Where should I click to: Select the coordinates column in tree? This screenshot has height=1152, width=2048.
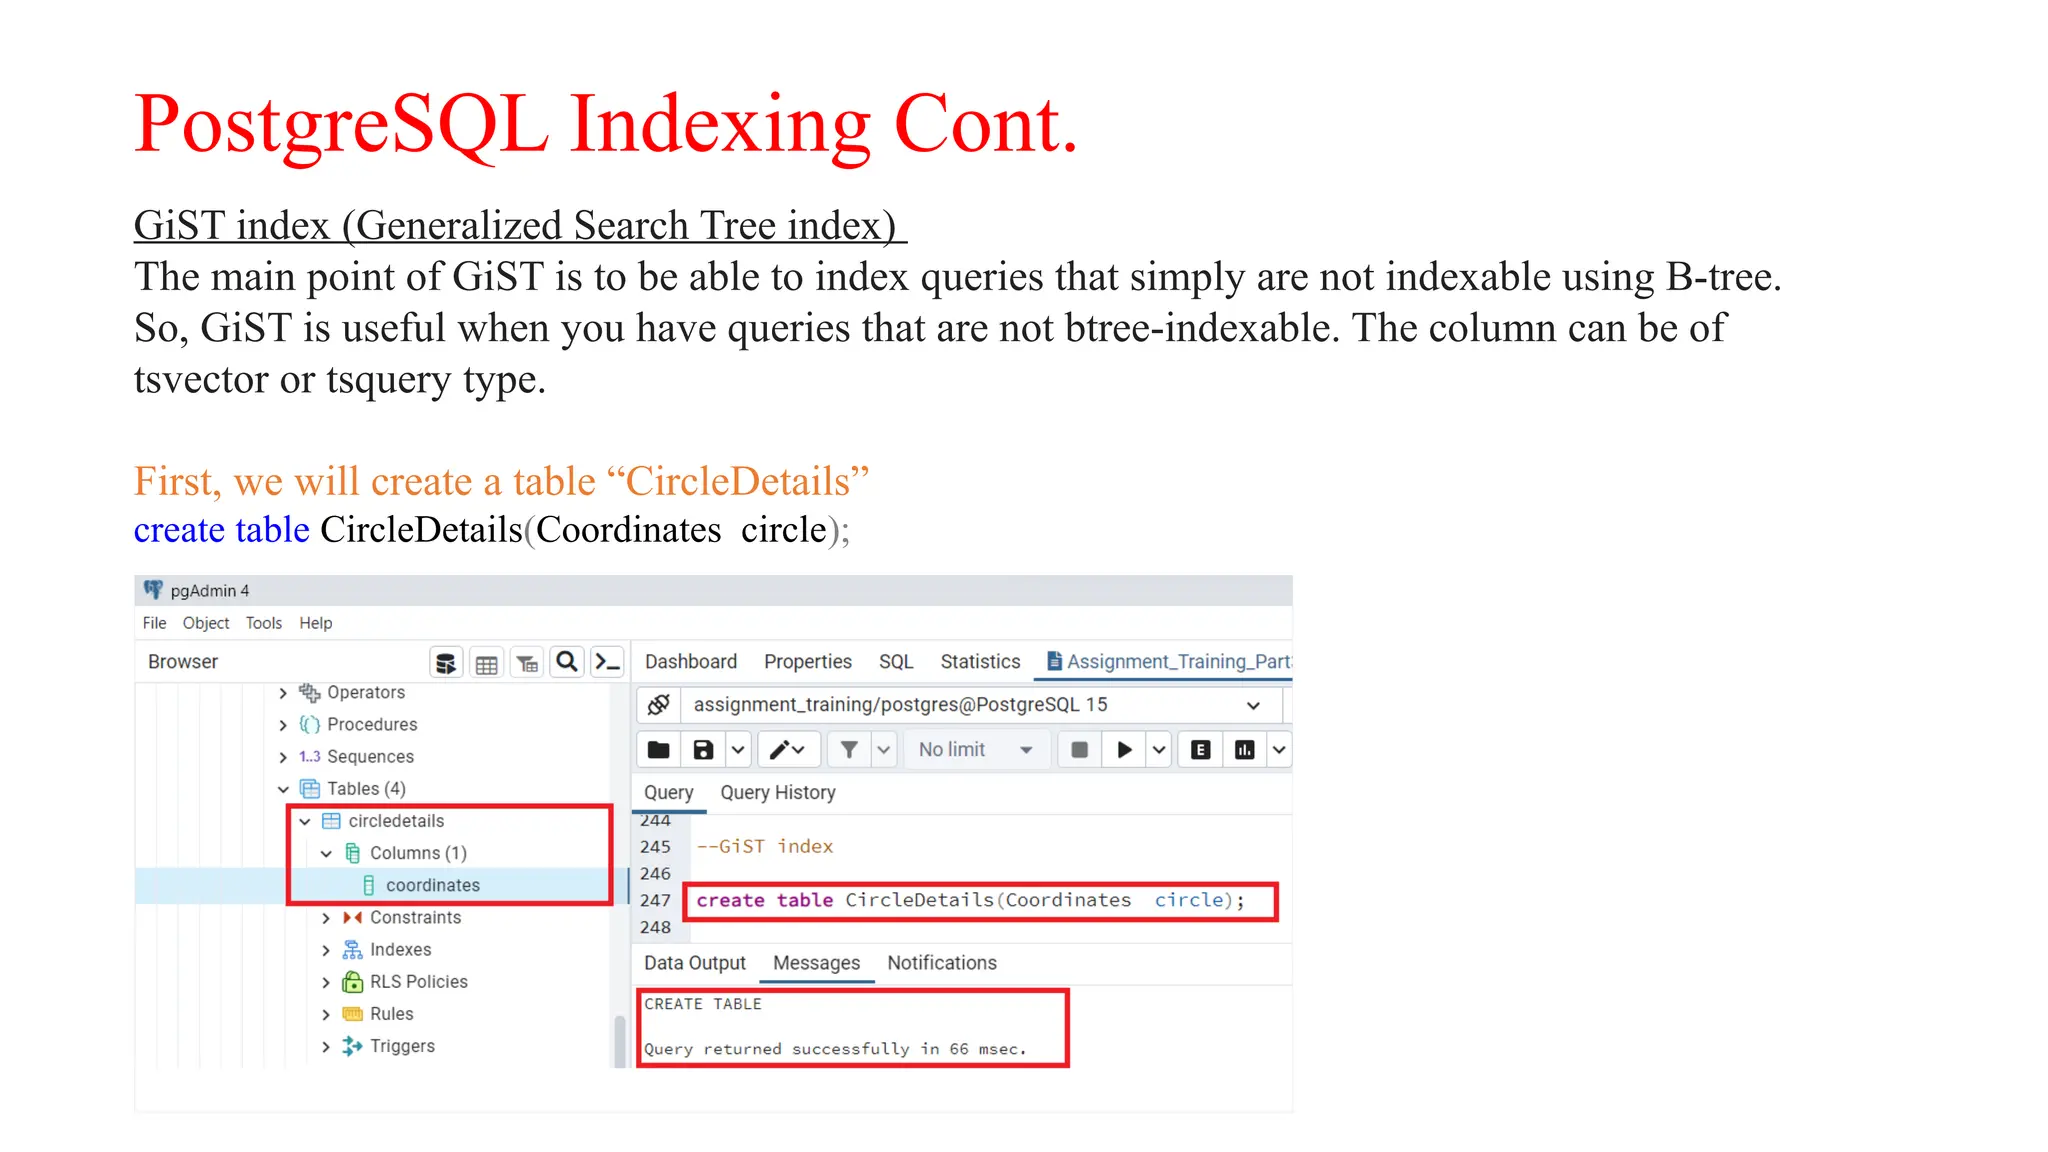(432, 885)
